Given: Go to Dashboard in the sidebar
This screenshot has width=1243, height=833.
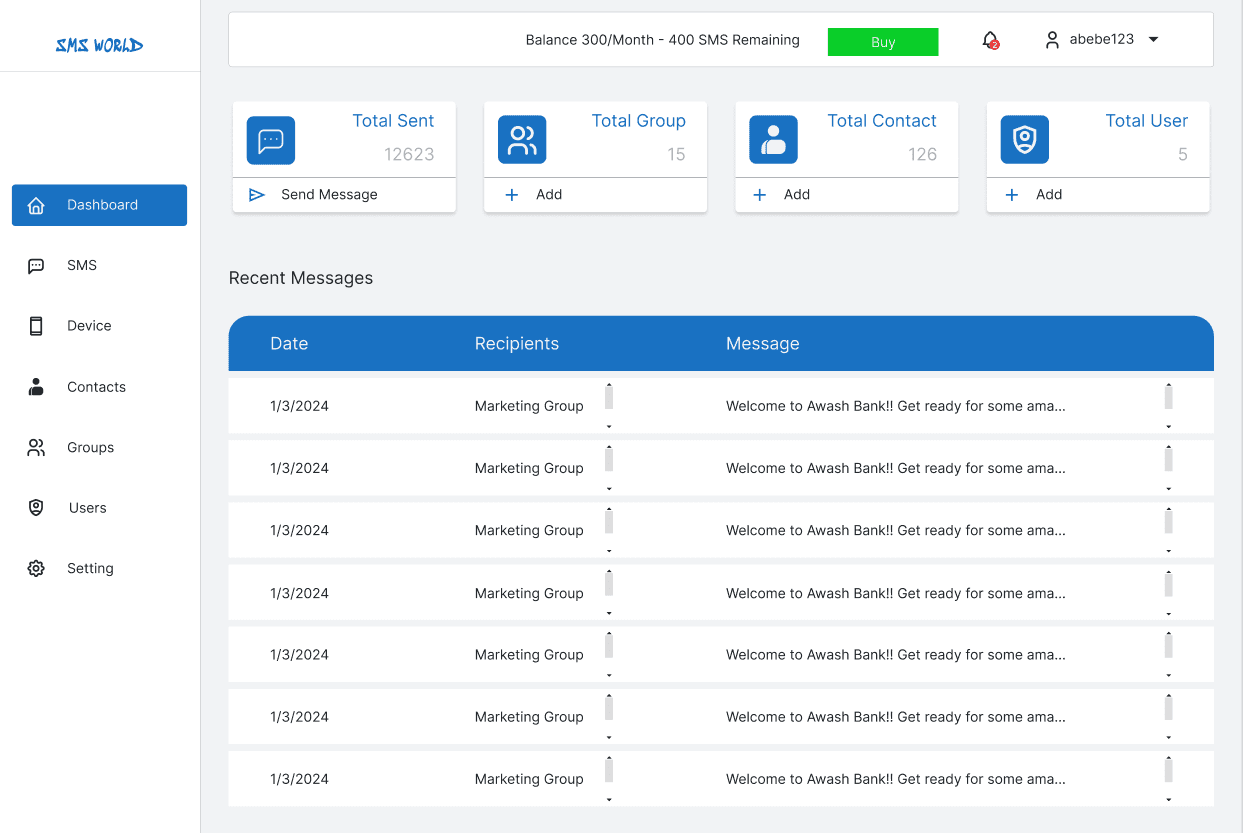Looking at the screenshot, I should [x=99, y=205].
